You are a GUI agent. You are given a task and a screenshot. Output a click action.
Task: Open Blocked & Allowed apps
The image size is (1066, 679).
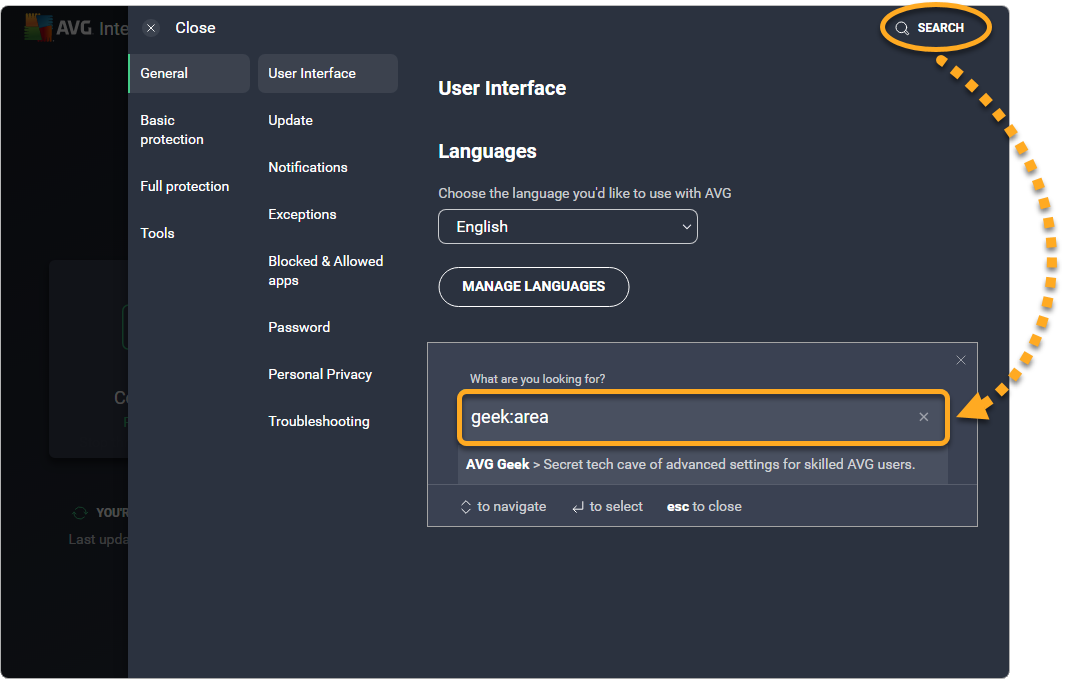[325, 271]
